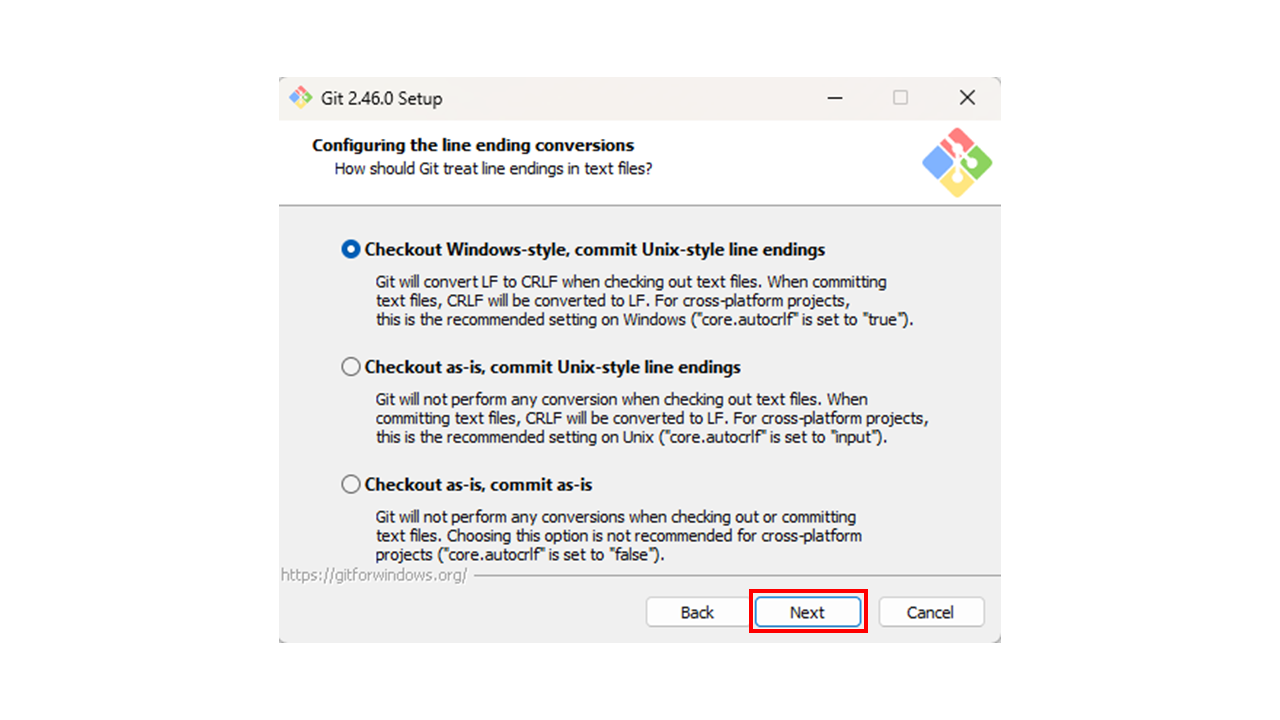Click the Git icon in the title bar
1280x720 pixels.
pyautogui.click(x=300, y=98)
